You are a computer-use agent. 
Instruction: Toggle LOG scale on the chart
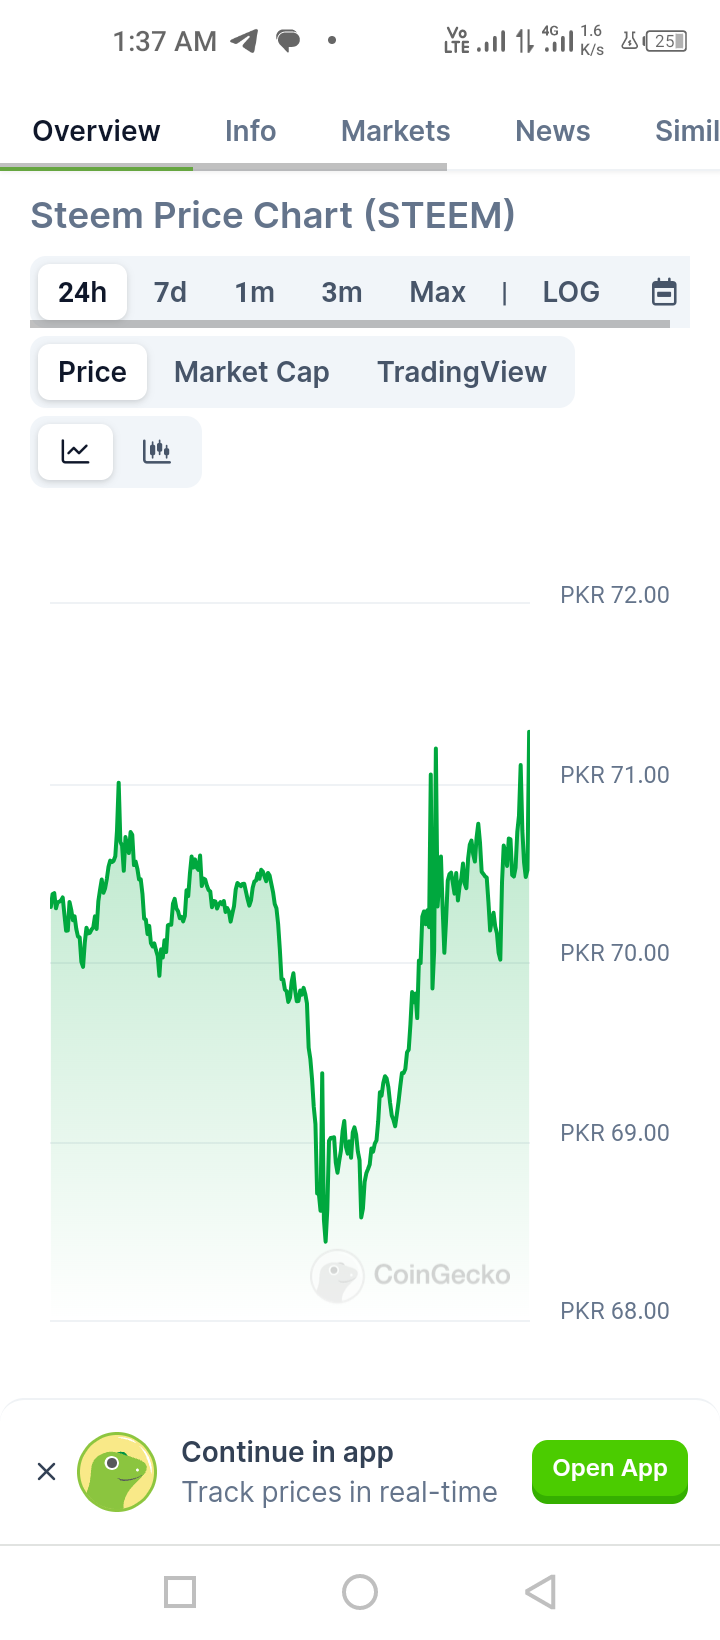point(571,292)
